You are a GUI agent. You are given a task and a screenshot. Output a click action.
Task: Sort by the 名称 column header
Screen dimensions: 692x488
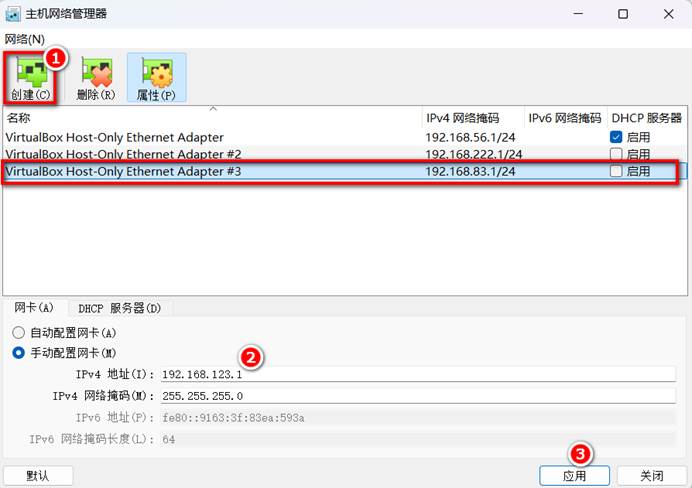[x=212, y=118]
